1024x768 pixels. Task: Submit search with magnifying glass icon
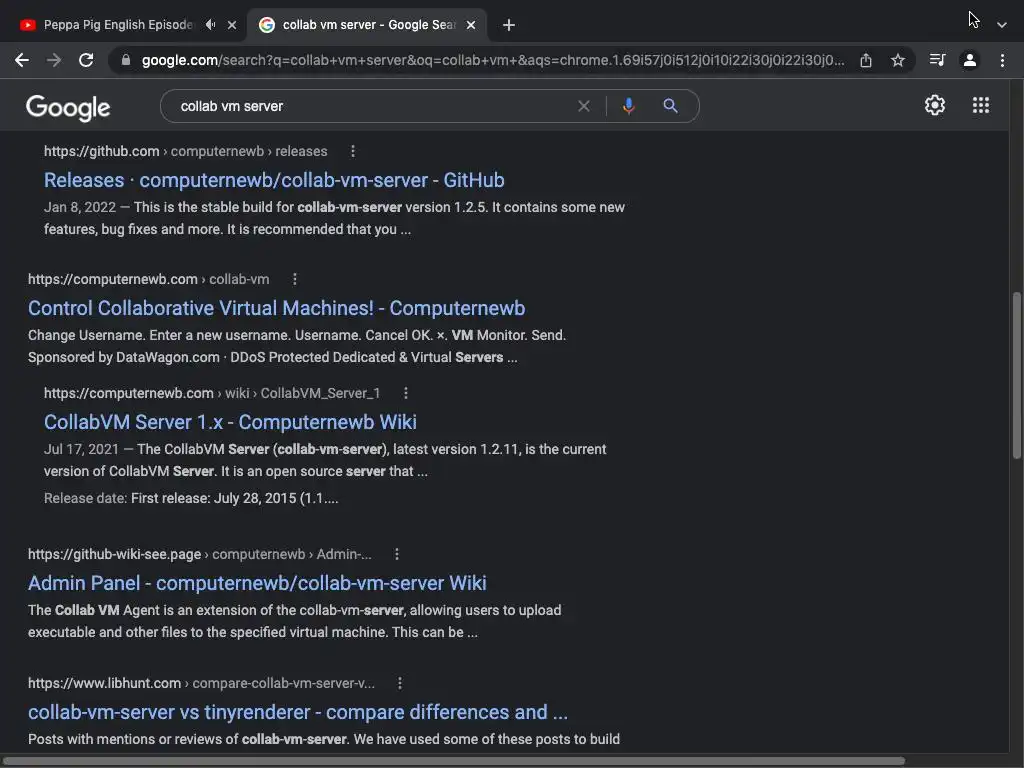point(670,106)
